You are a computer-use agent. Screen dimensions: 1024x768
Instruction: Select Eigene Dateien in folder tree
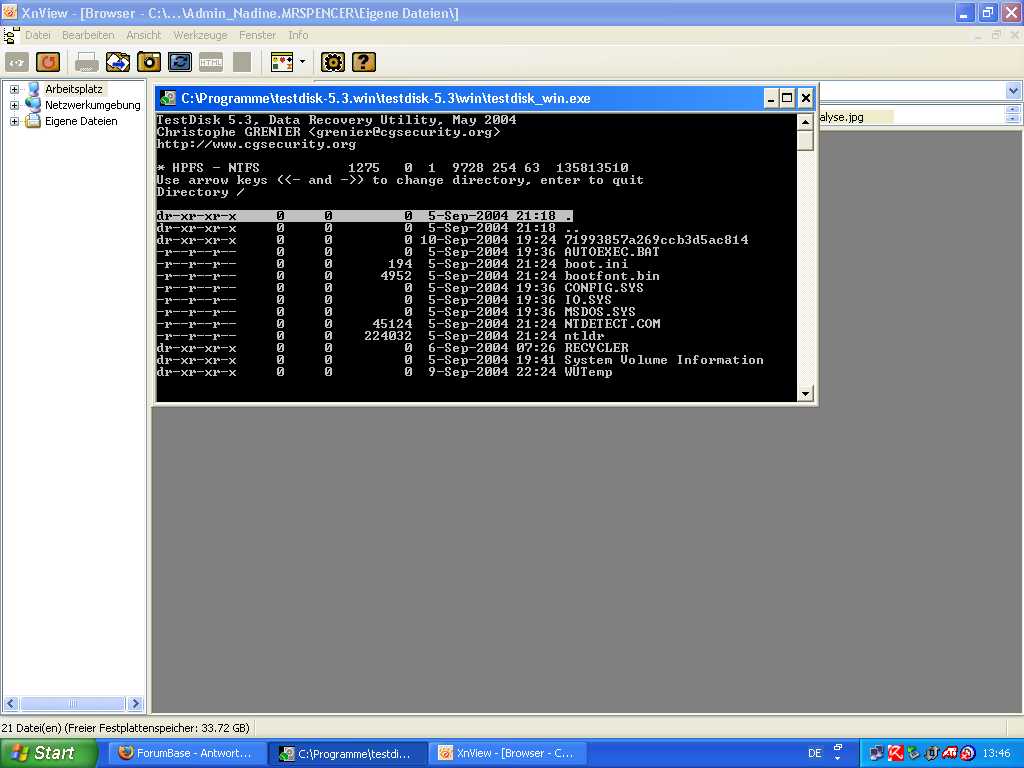coord(81,121)
